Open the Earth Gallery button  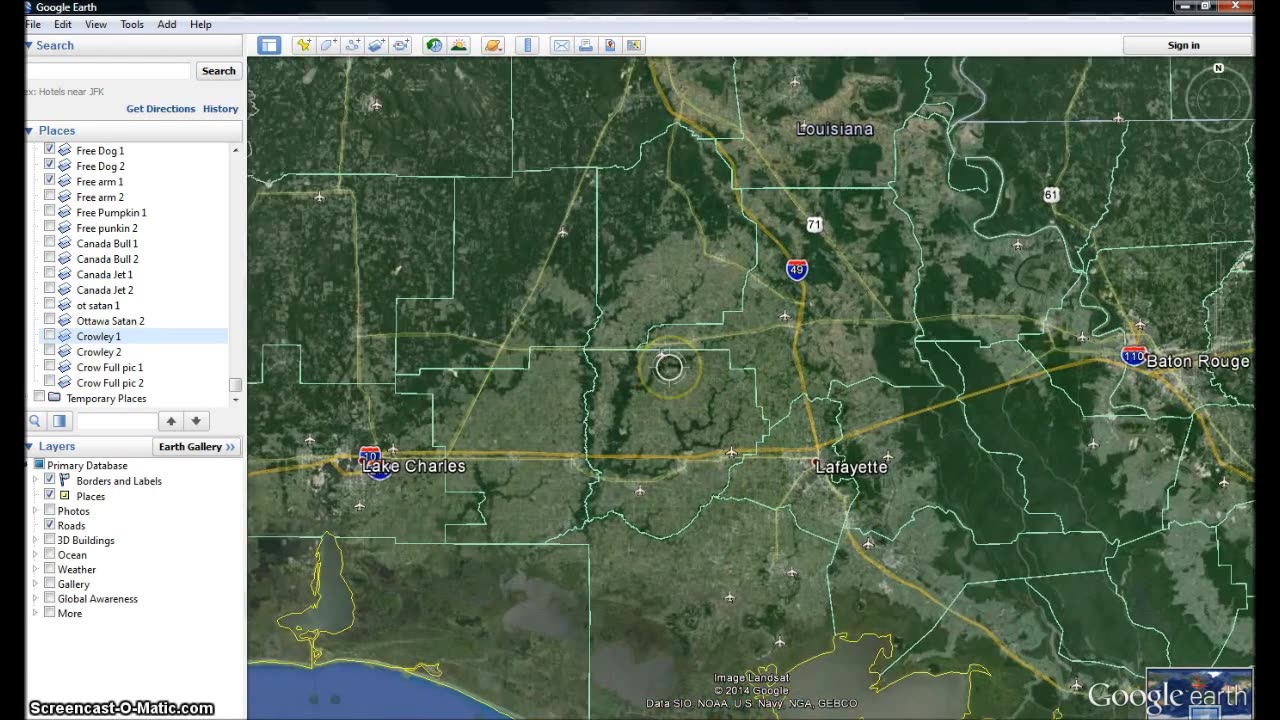coord(196,446)
